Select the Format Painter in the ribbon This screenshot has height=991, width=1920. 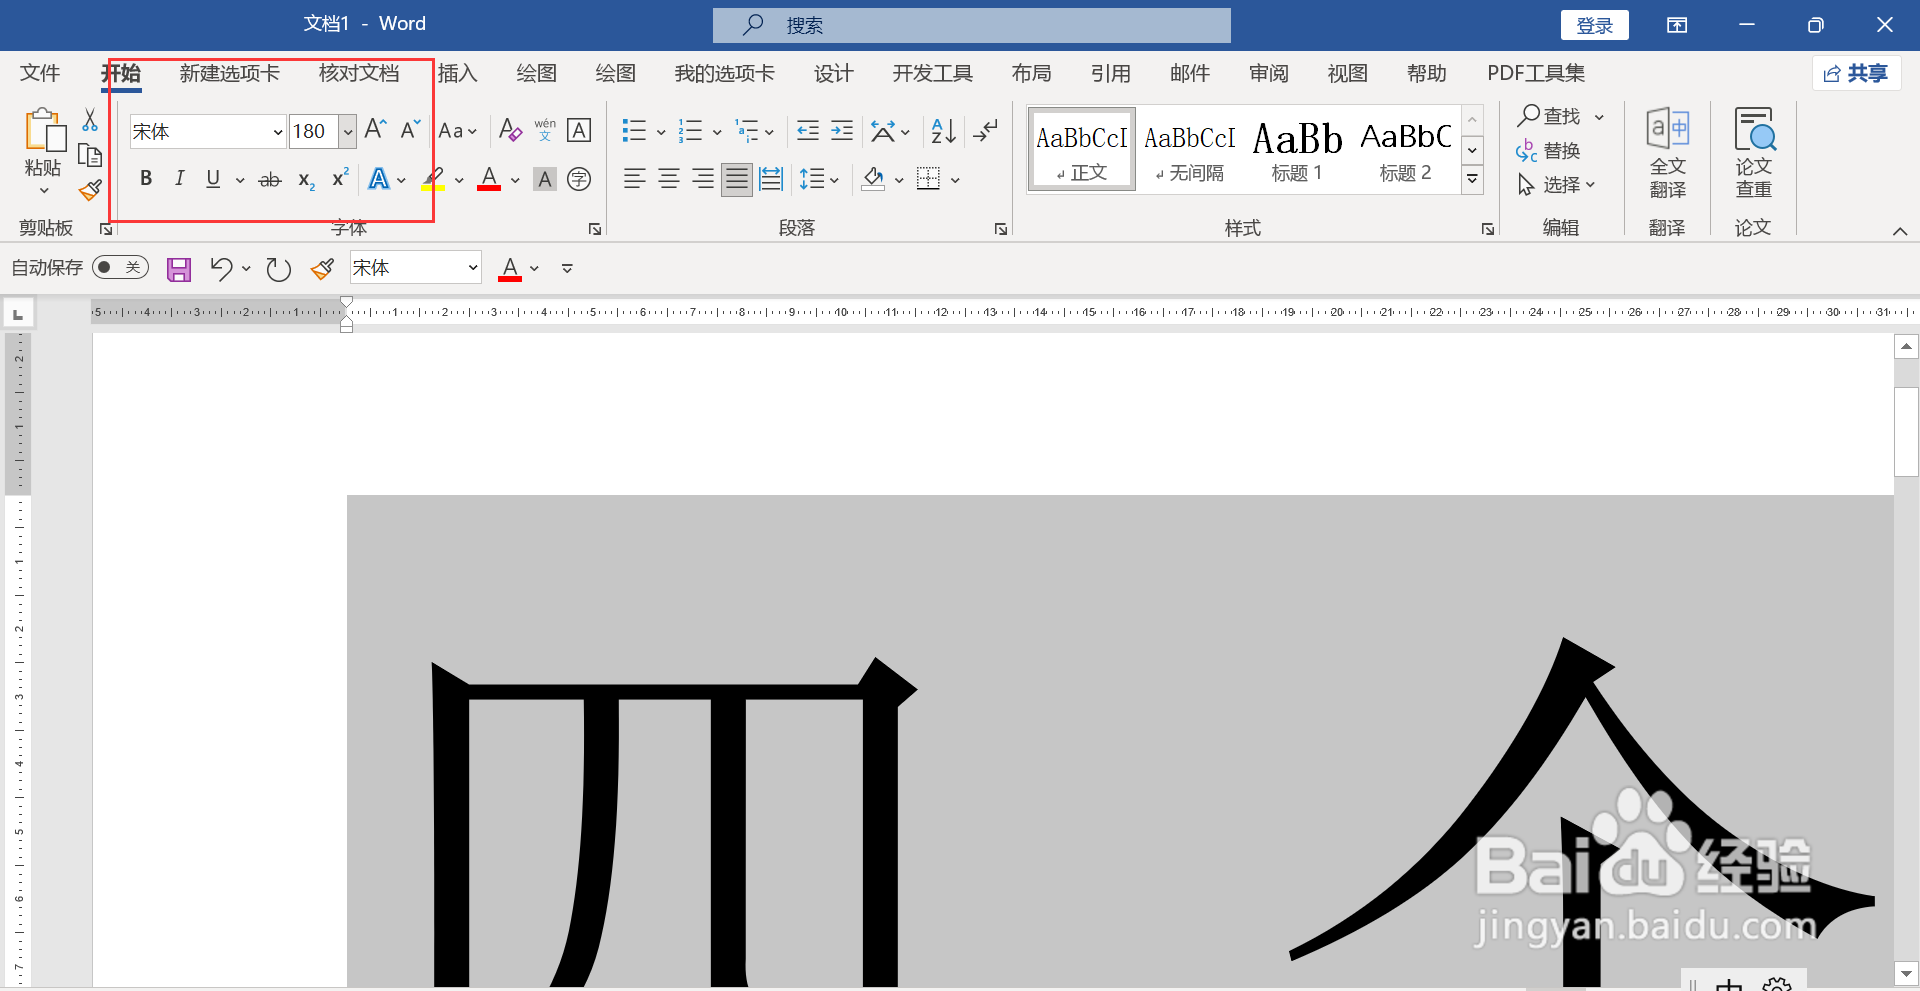90,189
